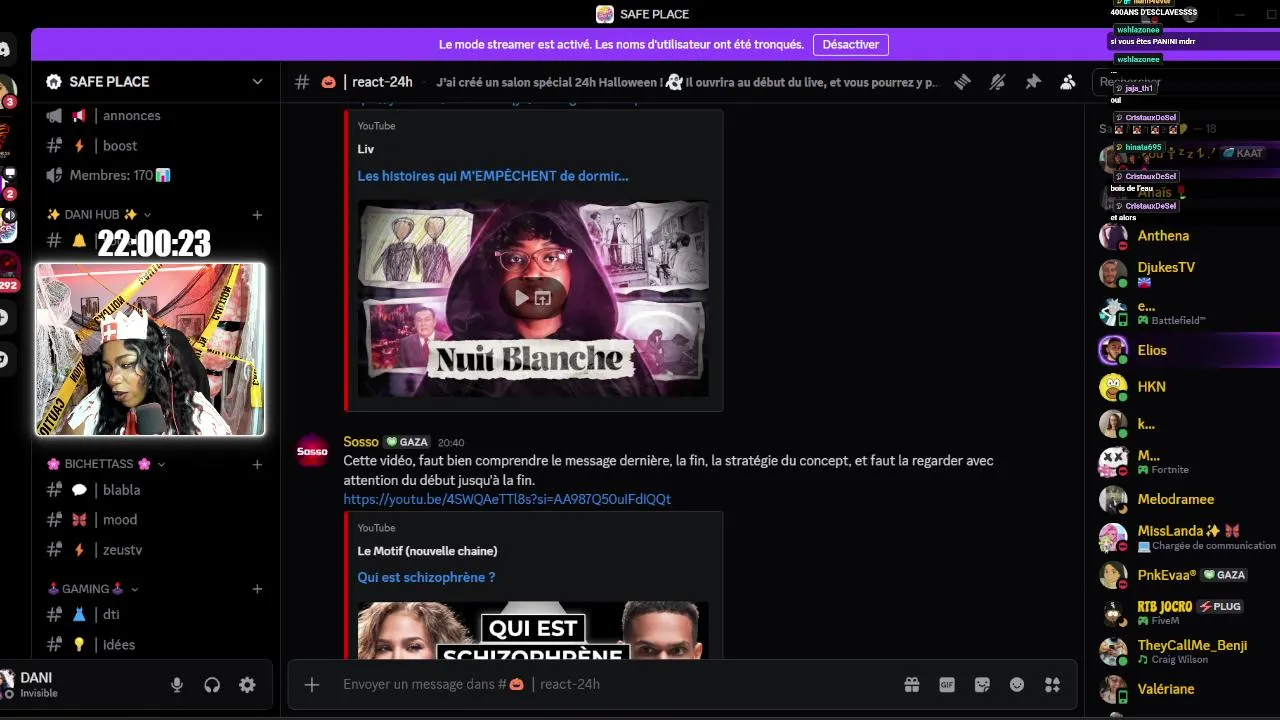Viewport: 1280px width, 720px height.
Task: Open Nuit Blanche video in popout icon
Action: point(543,298)
